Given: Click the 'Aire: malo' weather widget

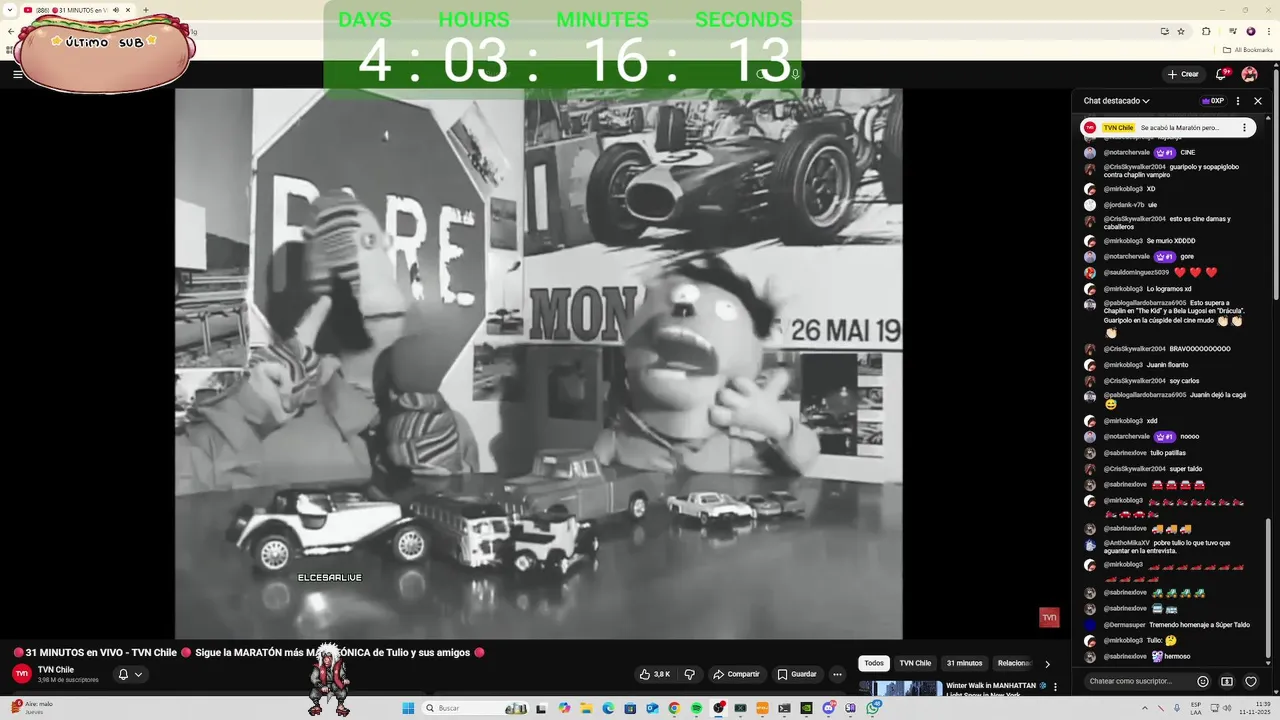Looking at the screenshot, I should point(32,708).
